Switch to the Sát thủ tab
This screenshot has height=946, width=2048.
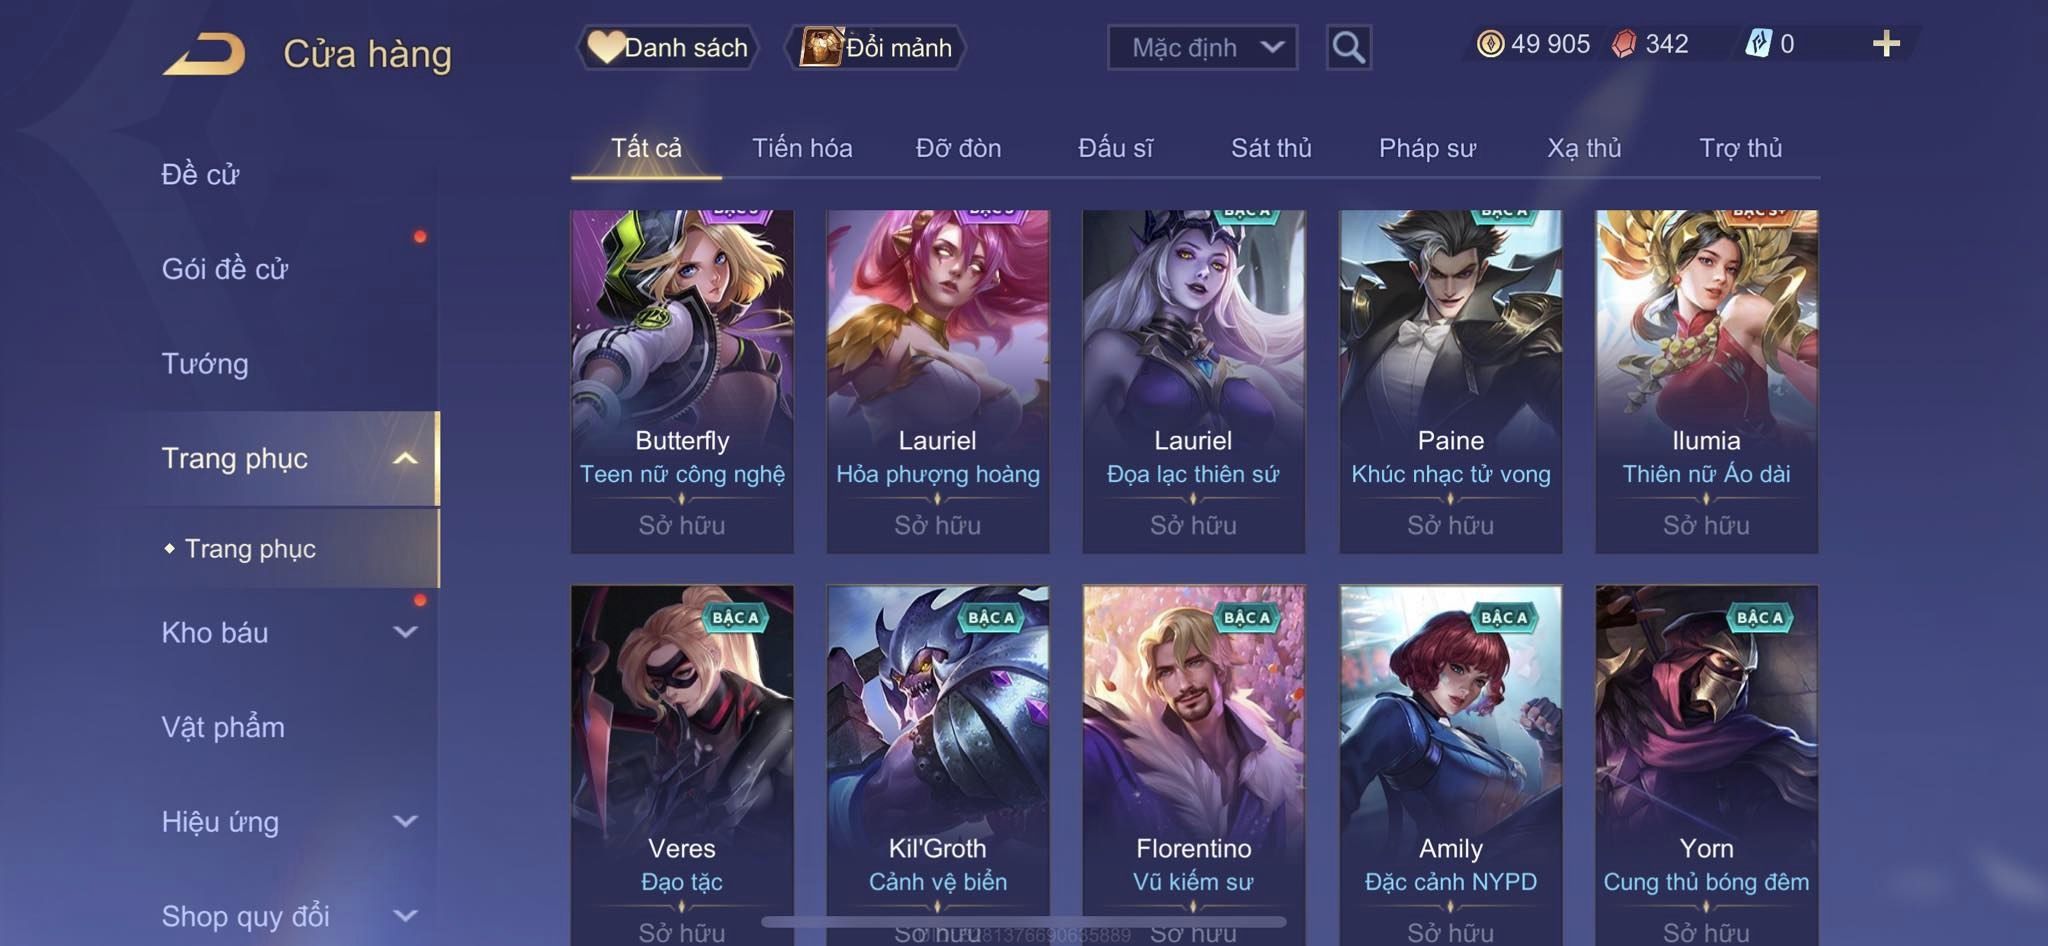(1271, 148)
